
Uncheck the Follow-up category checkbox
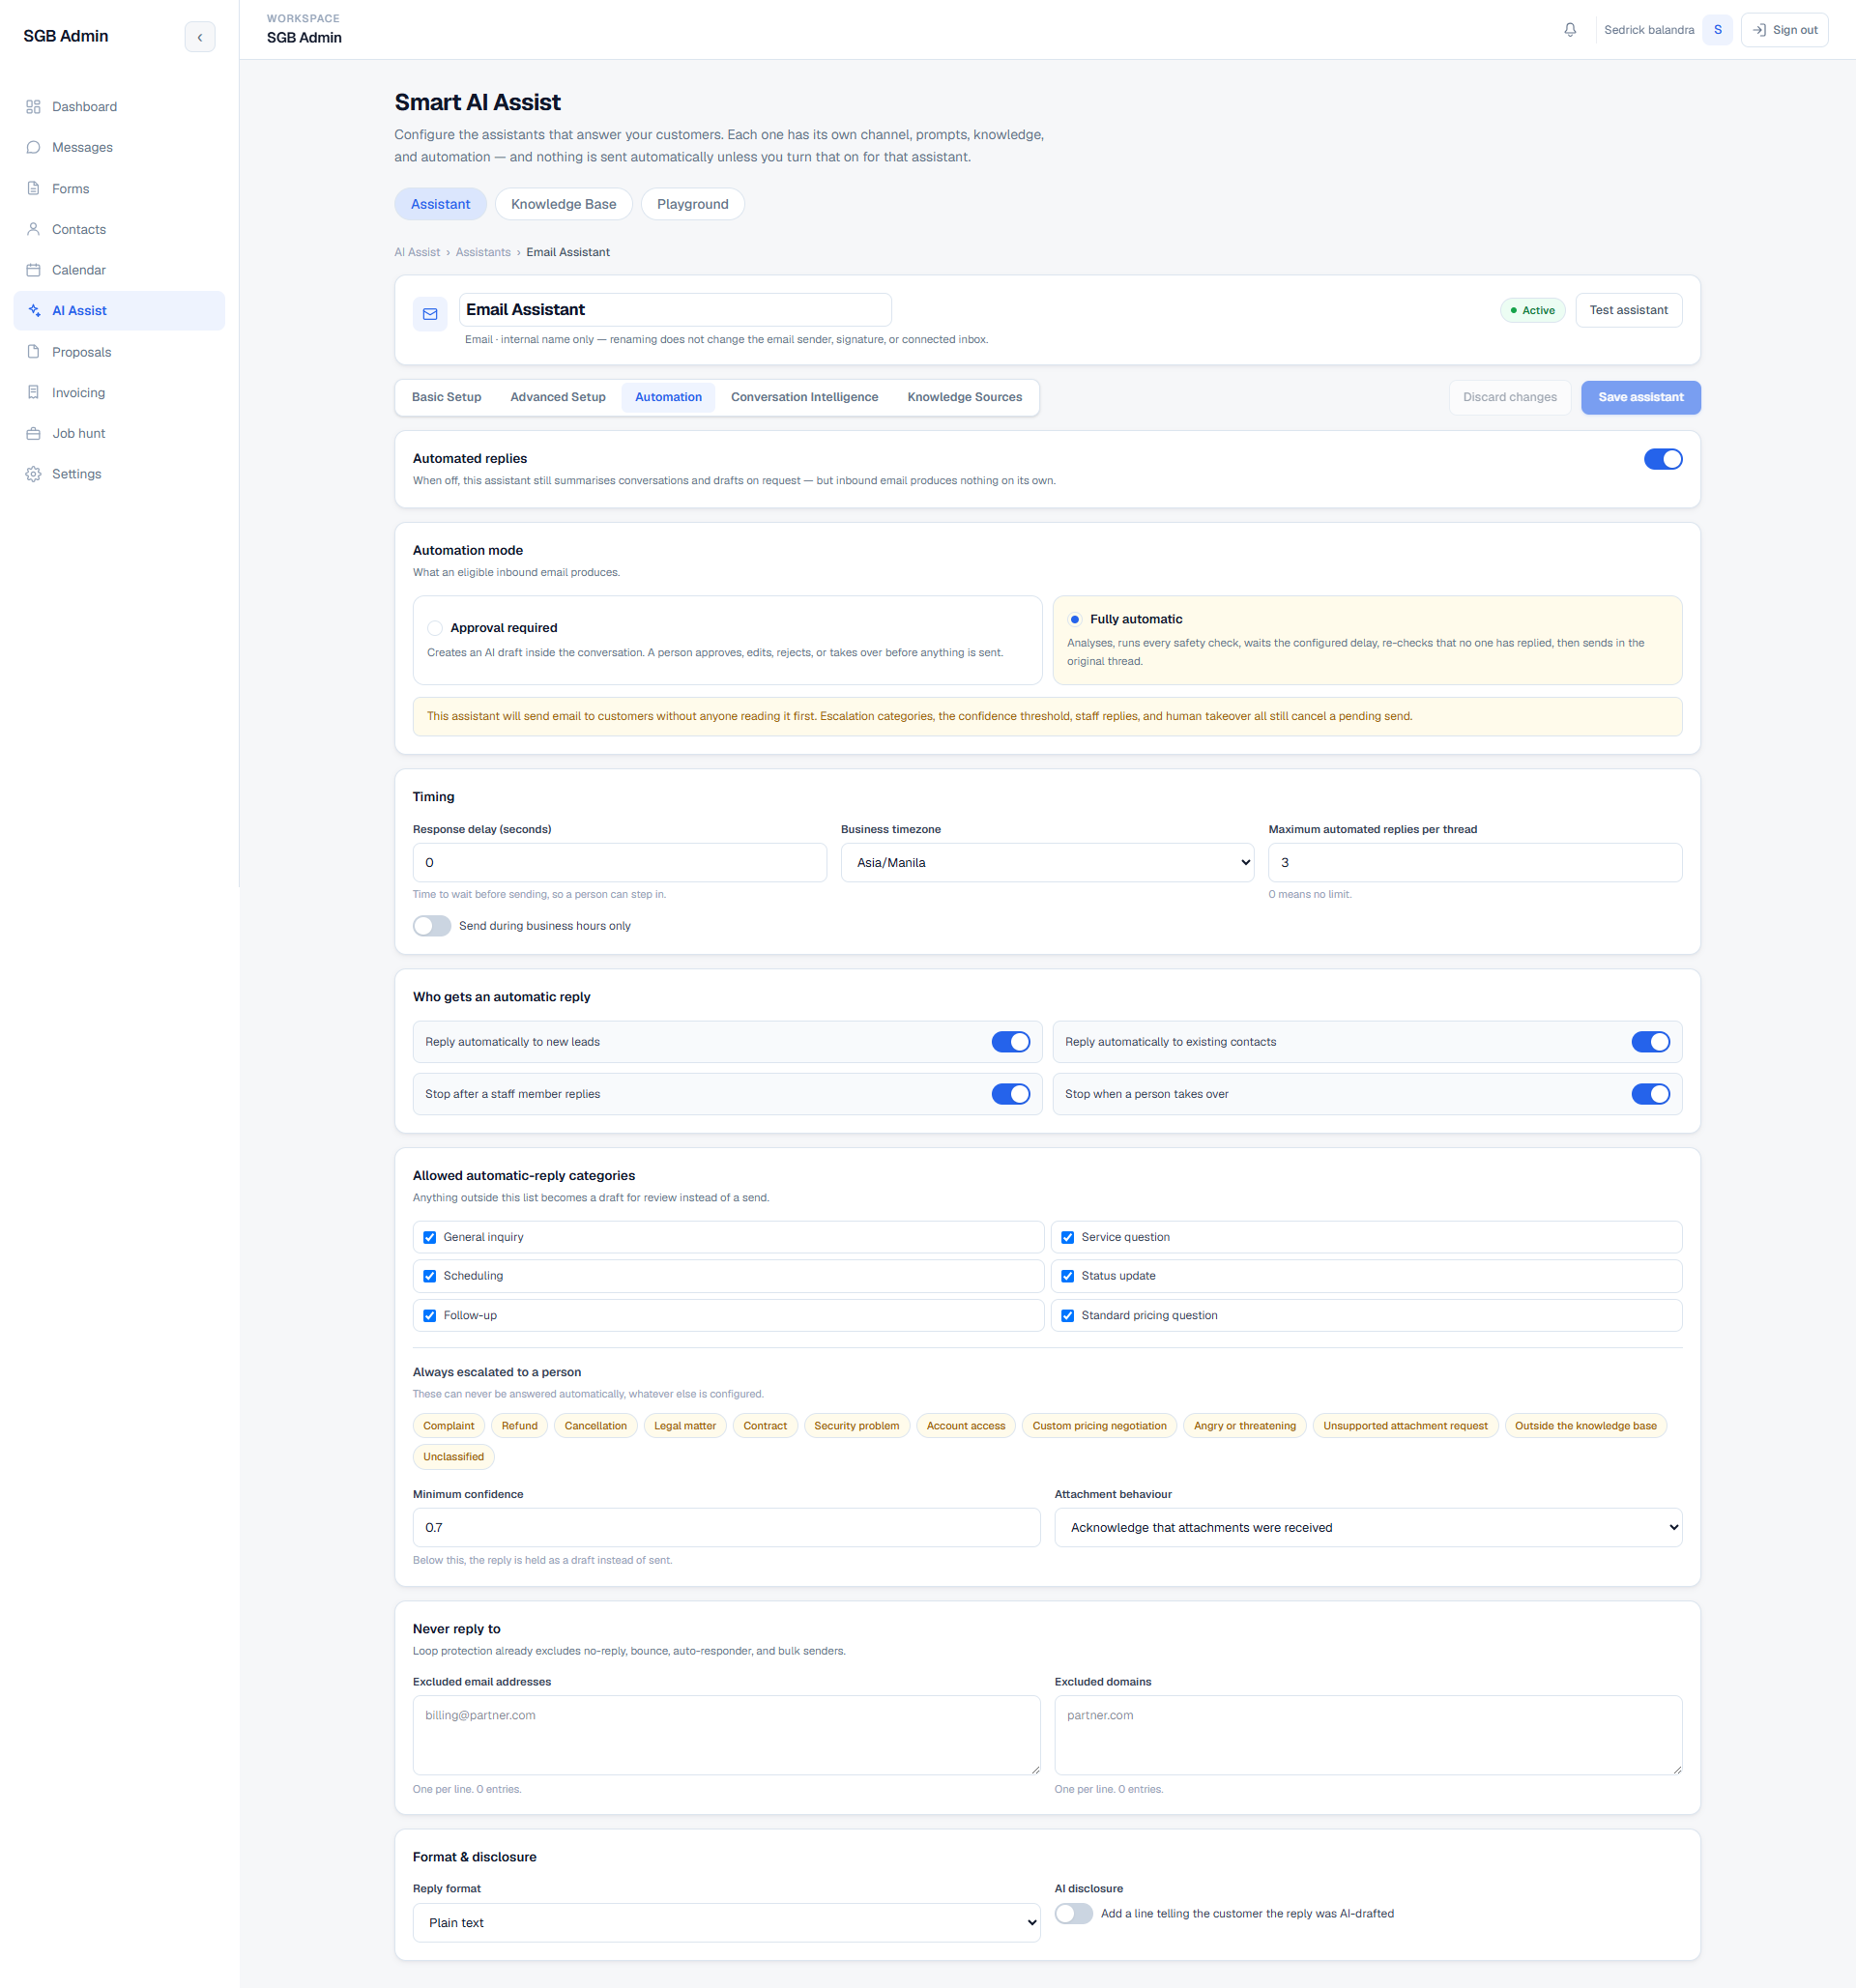tap(430, 1316)
